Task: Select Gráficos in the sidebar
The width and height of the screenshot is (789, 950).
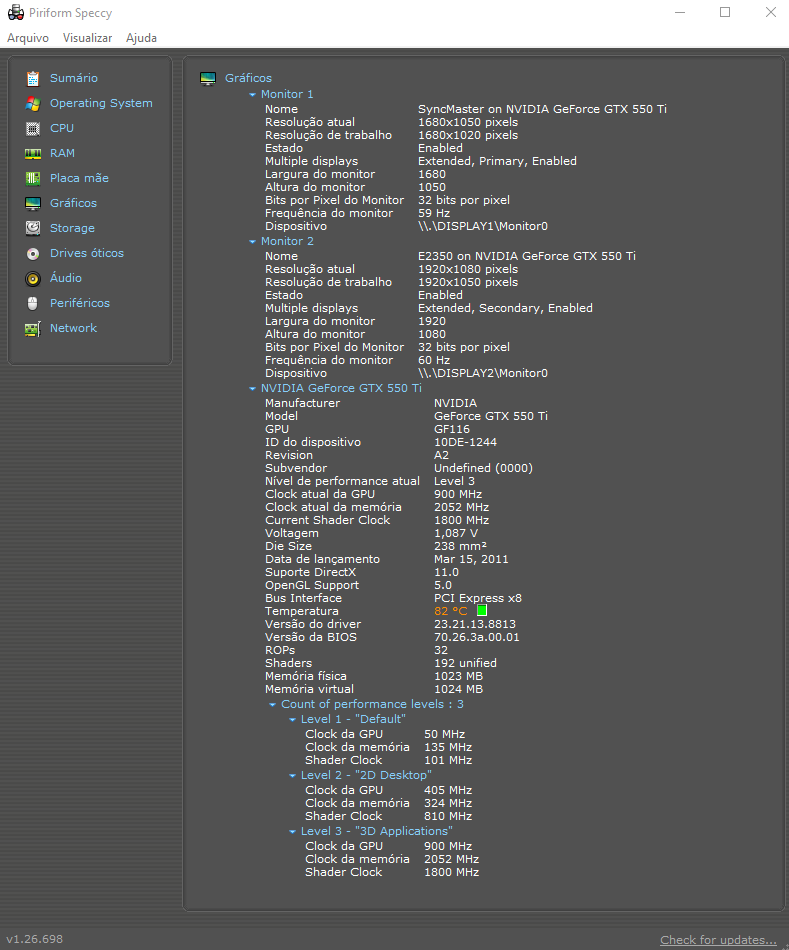Action: tap(73, 203)
